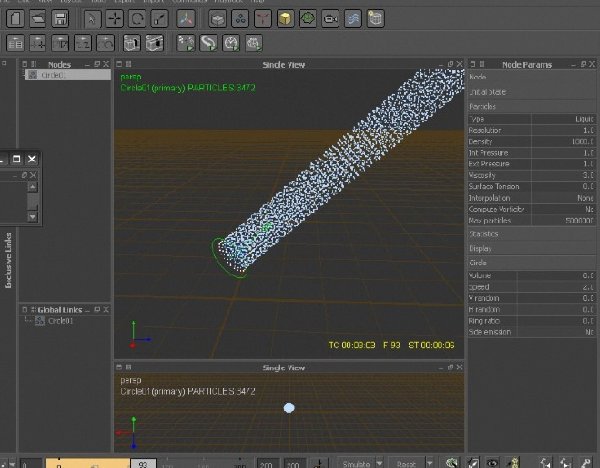Viewport: 600px width, 468px height.
Task: Add a camera with camera icon
Action: tap(330, 18)
